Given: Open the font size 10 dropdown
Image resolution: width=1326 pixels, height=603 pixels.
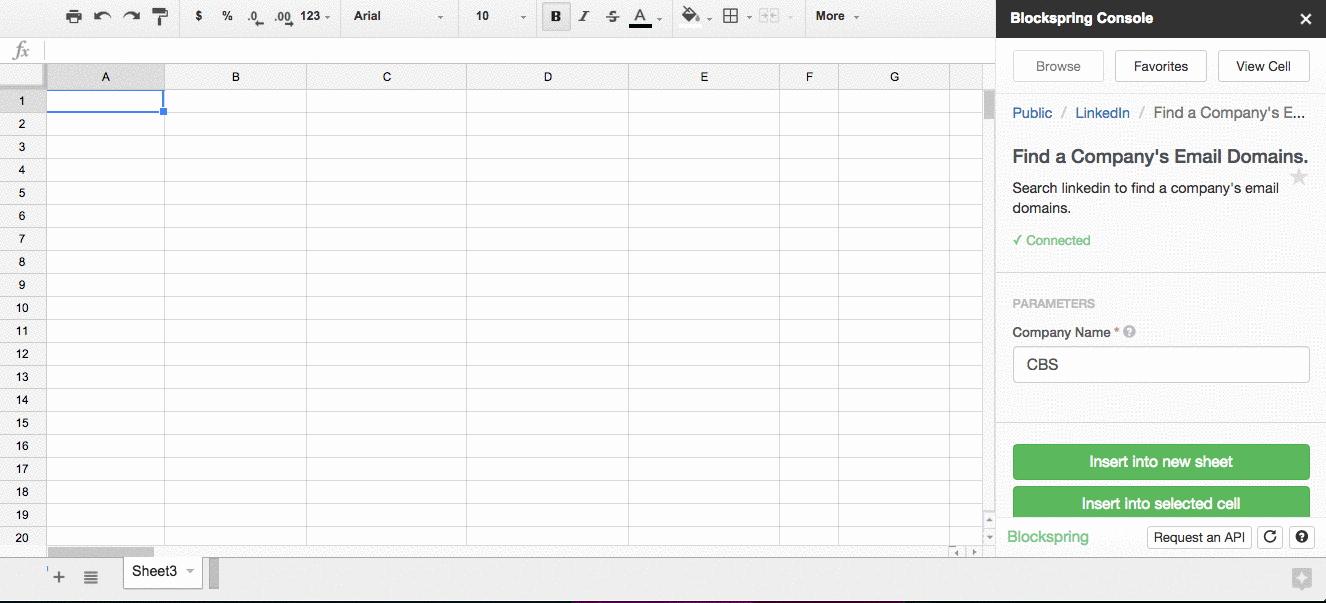Looking at the screenshot, I should point(500,16).
